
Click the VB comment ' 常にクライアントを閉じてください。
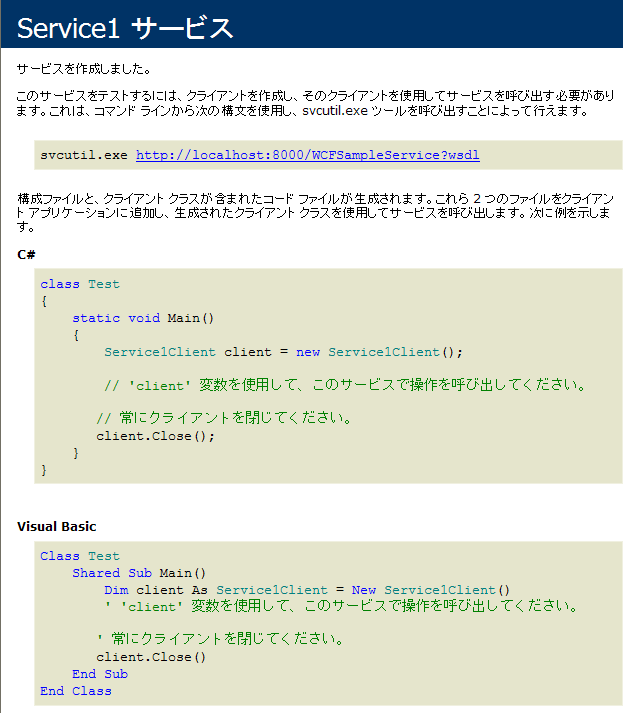point(220,638)
